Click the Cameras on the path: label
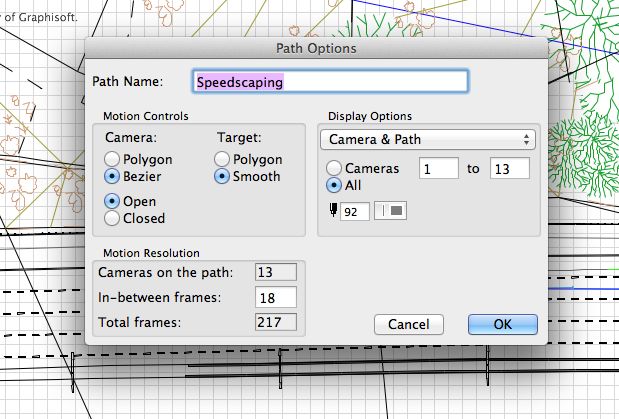This screenshot has height=419, width=619. click(165, 272)
